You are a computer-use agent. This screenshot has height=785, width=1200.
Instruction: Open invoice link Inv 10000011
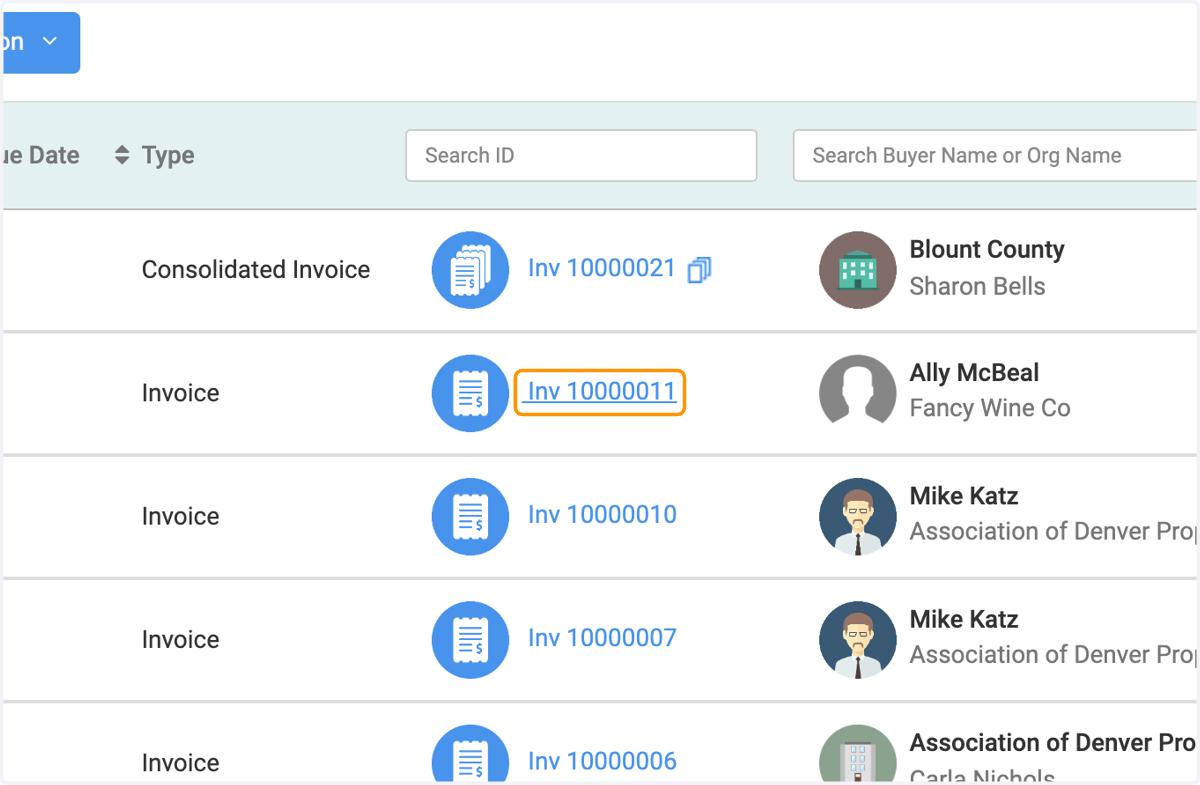[x=600, y=392]
